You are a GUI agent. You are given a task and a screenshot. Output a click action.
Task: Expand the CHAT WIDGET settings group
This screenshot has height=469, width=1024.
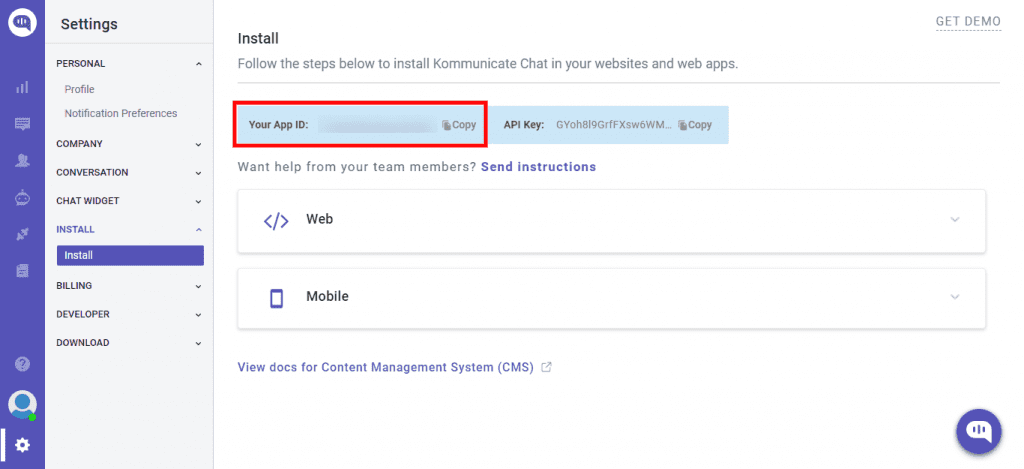tap(129, 201)
